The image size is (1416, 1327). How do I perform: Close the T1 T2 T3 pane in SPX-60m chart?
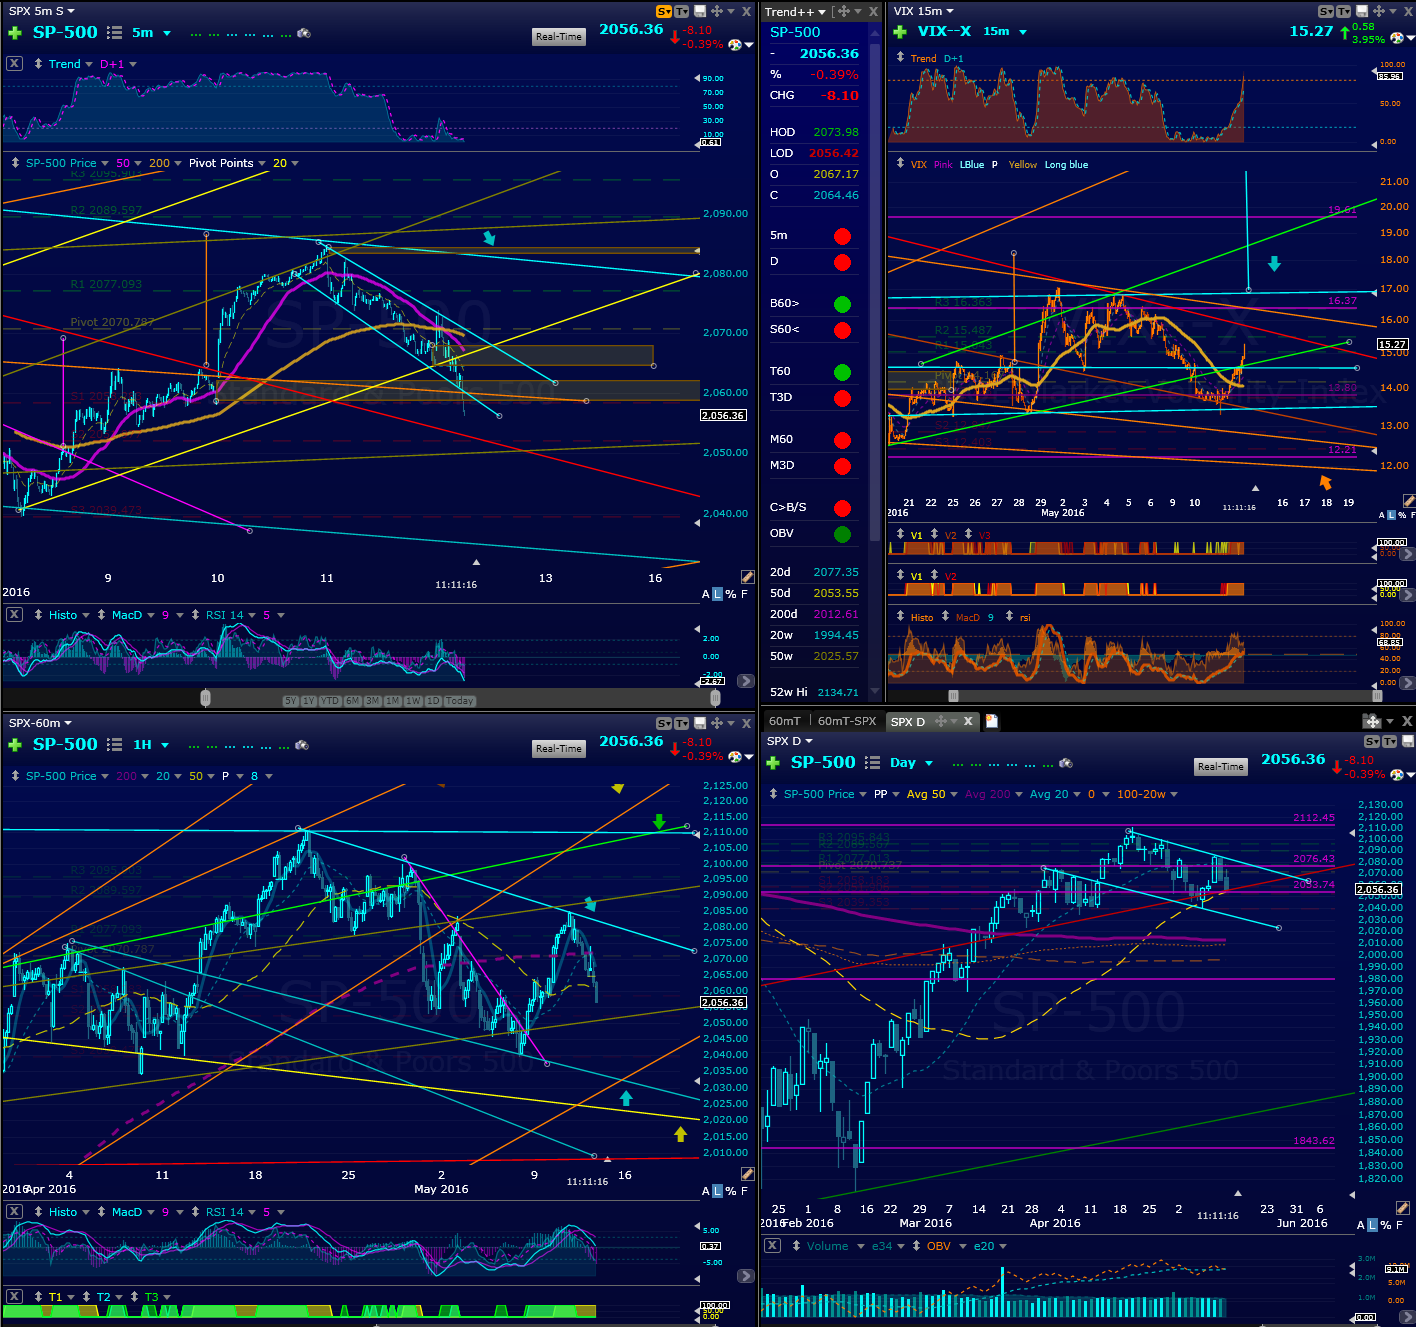[14, 1296]
